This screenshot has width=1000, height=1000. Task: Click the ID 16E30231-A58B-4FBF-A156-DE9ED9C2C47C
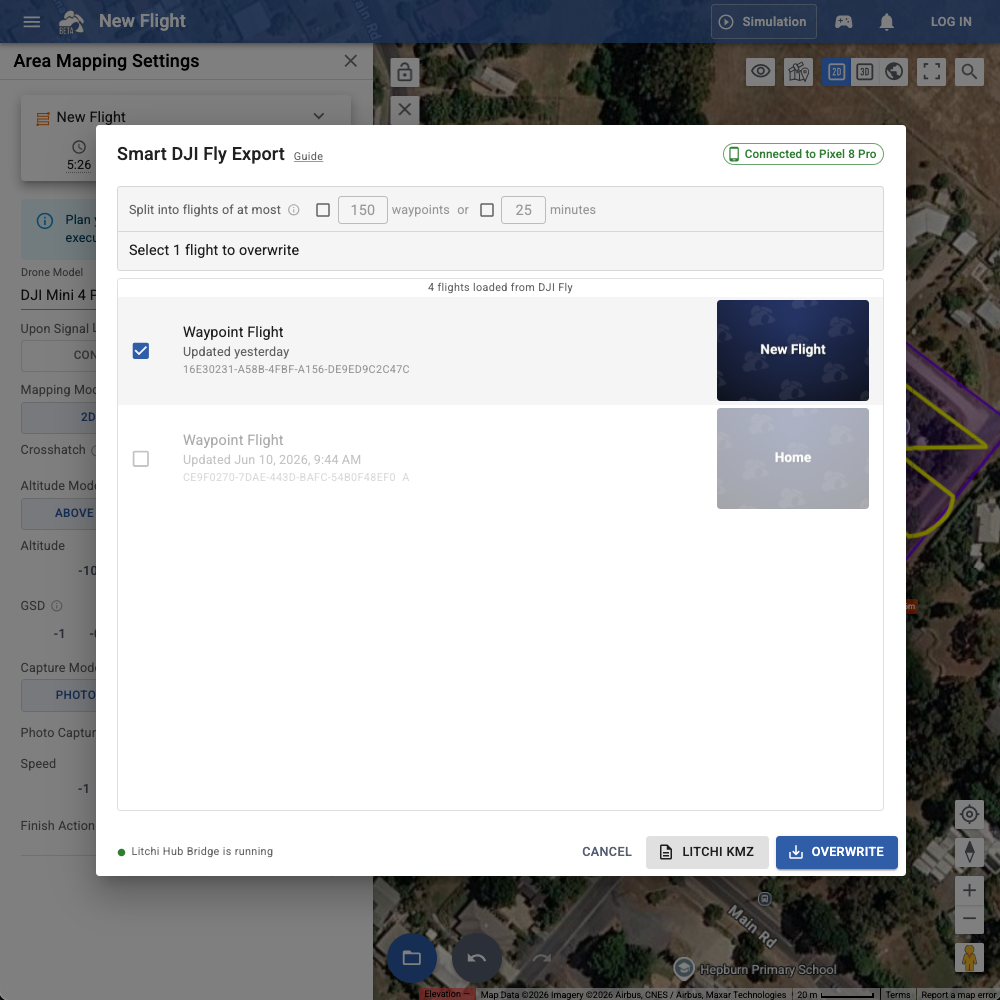(x=296, y=369)
